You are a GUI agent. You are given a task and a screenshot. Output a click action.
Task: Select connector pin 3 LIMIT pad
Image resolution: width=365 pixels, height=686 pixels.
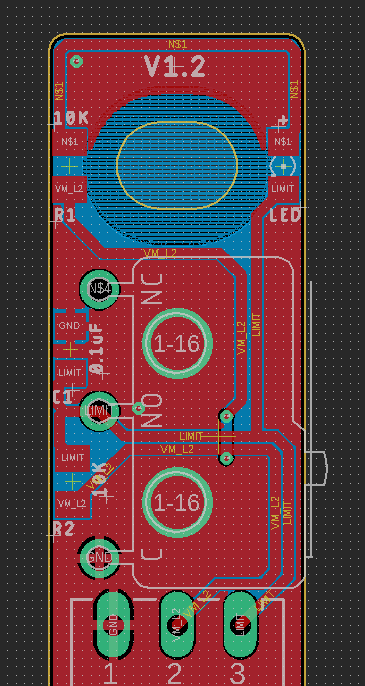(x=241, y=625)
